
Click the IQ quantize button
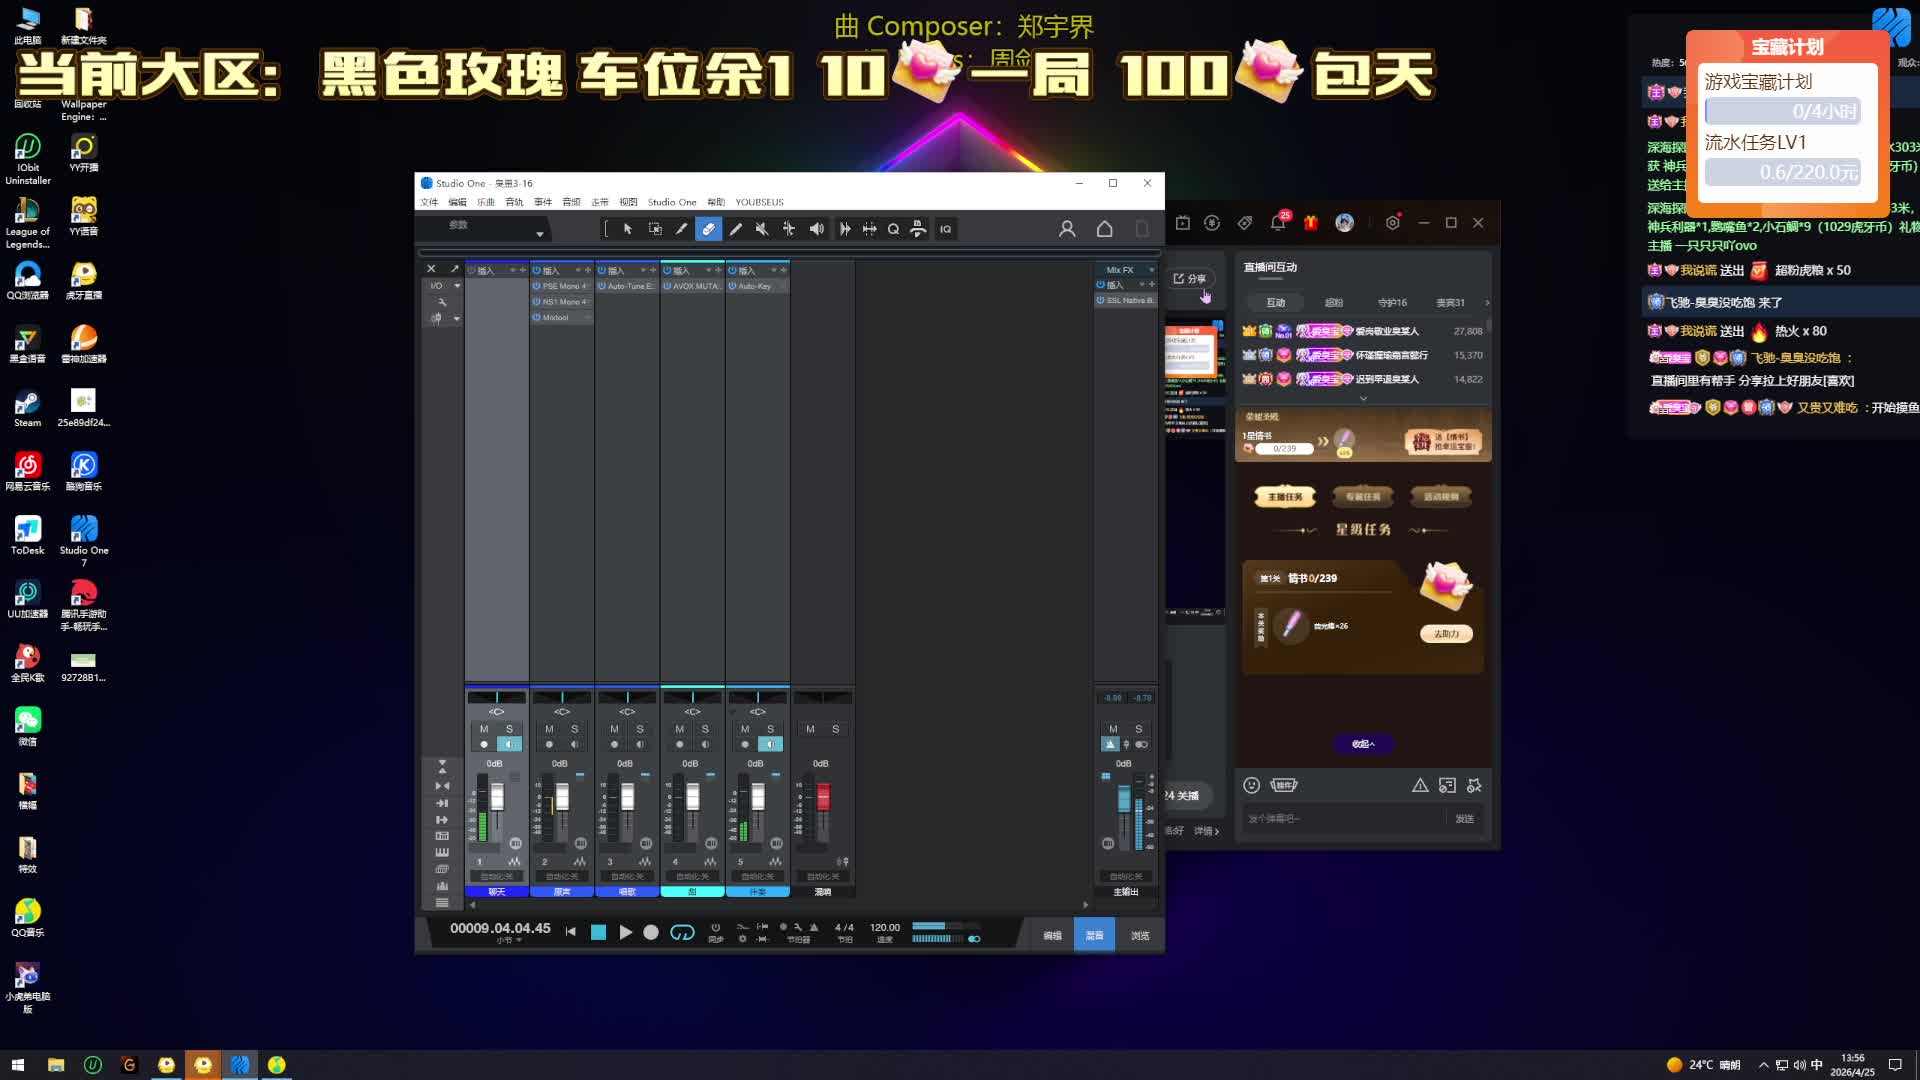(945, 229)
